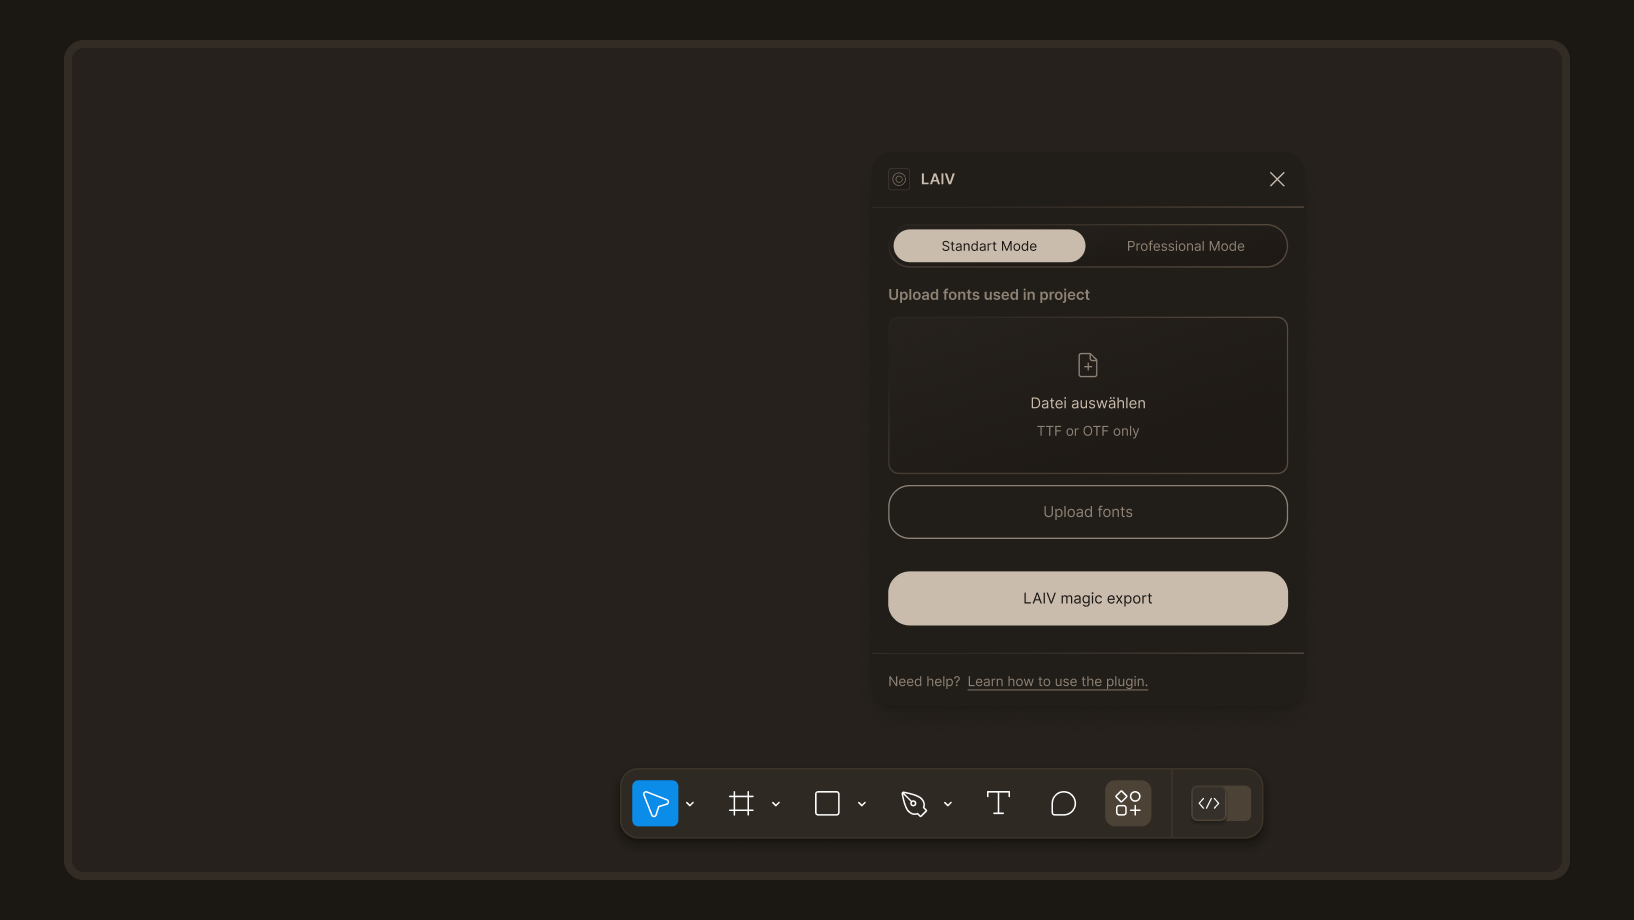The width and height of the screenshot is (1634, 920).
Task: Select the Comment tool
Action: [1063, 803]
